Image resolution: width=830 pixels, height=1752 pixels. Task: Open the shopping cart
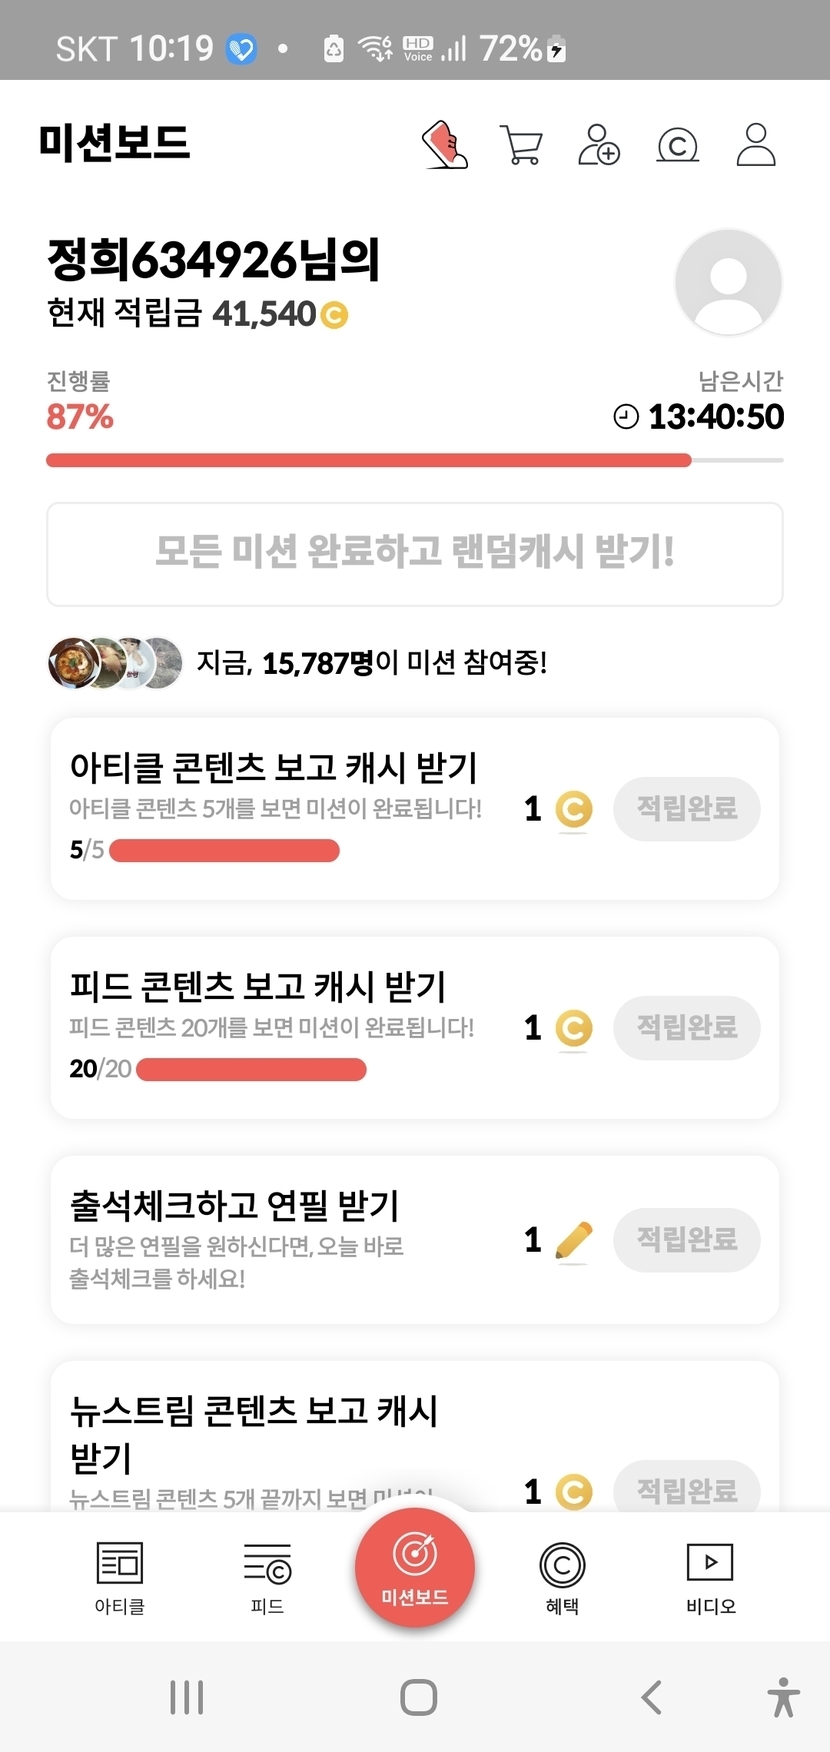521,145
